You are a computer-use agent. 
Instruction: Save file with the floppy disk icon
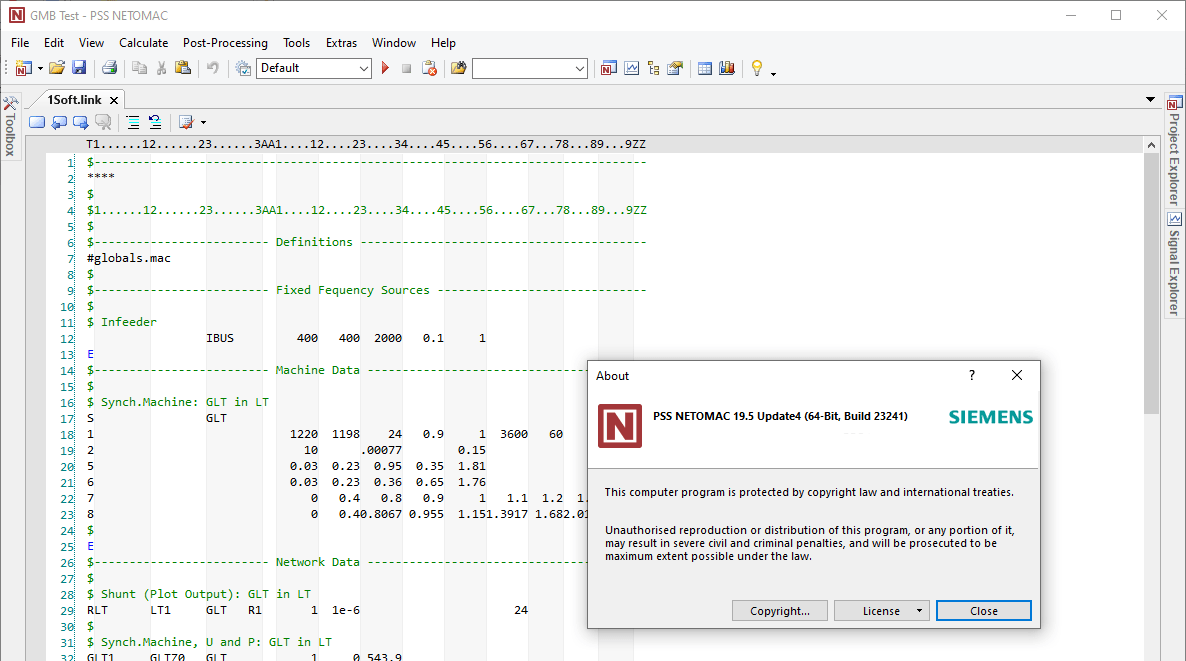click(79, 68)
